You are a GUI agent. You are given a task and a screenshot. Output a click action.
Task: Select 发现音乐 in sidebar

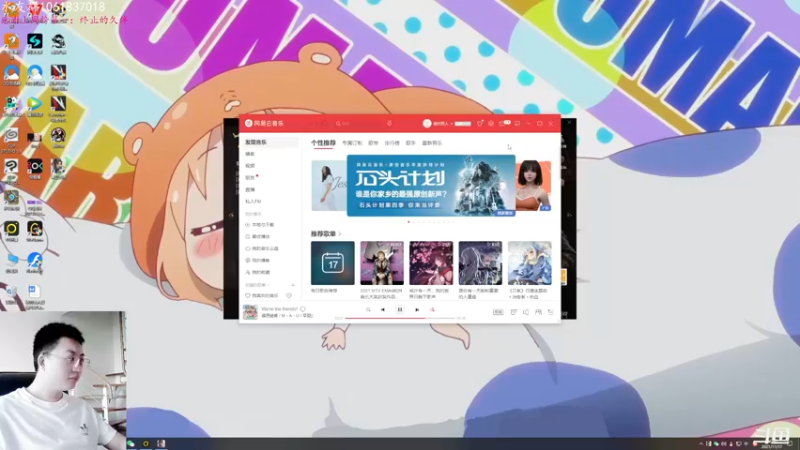coord(270,142)
